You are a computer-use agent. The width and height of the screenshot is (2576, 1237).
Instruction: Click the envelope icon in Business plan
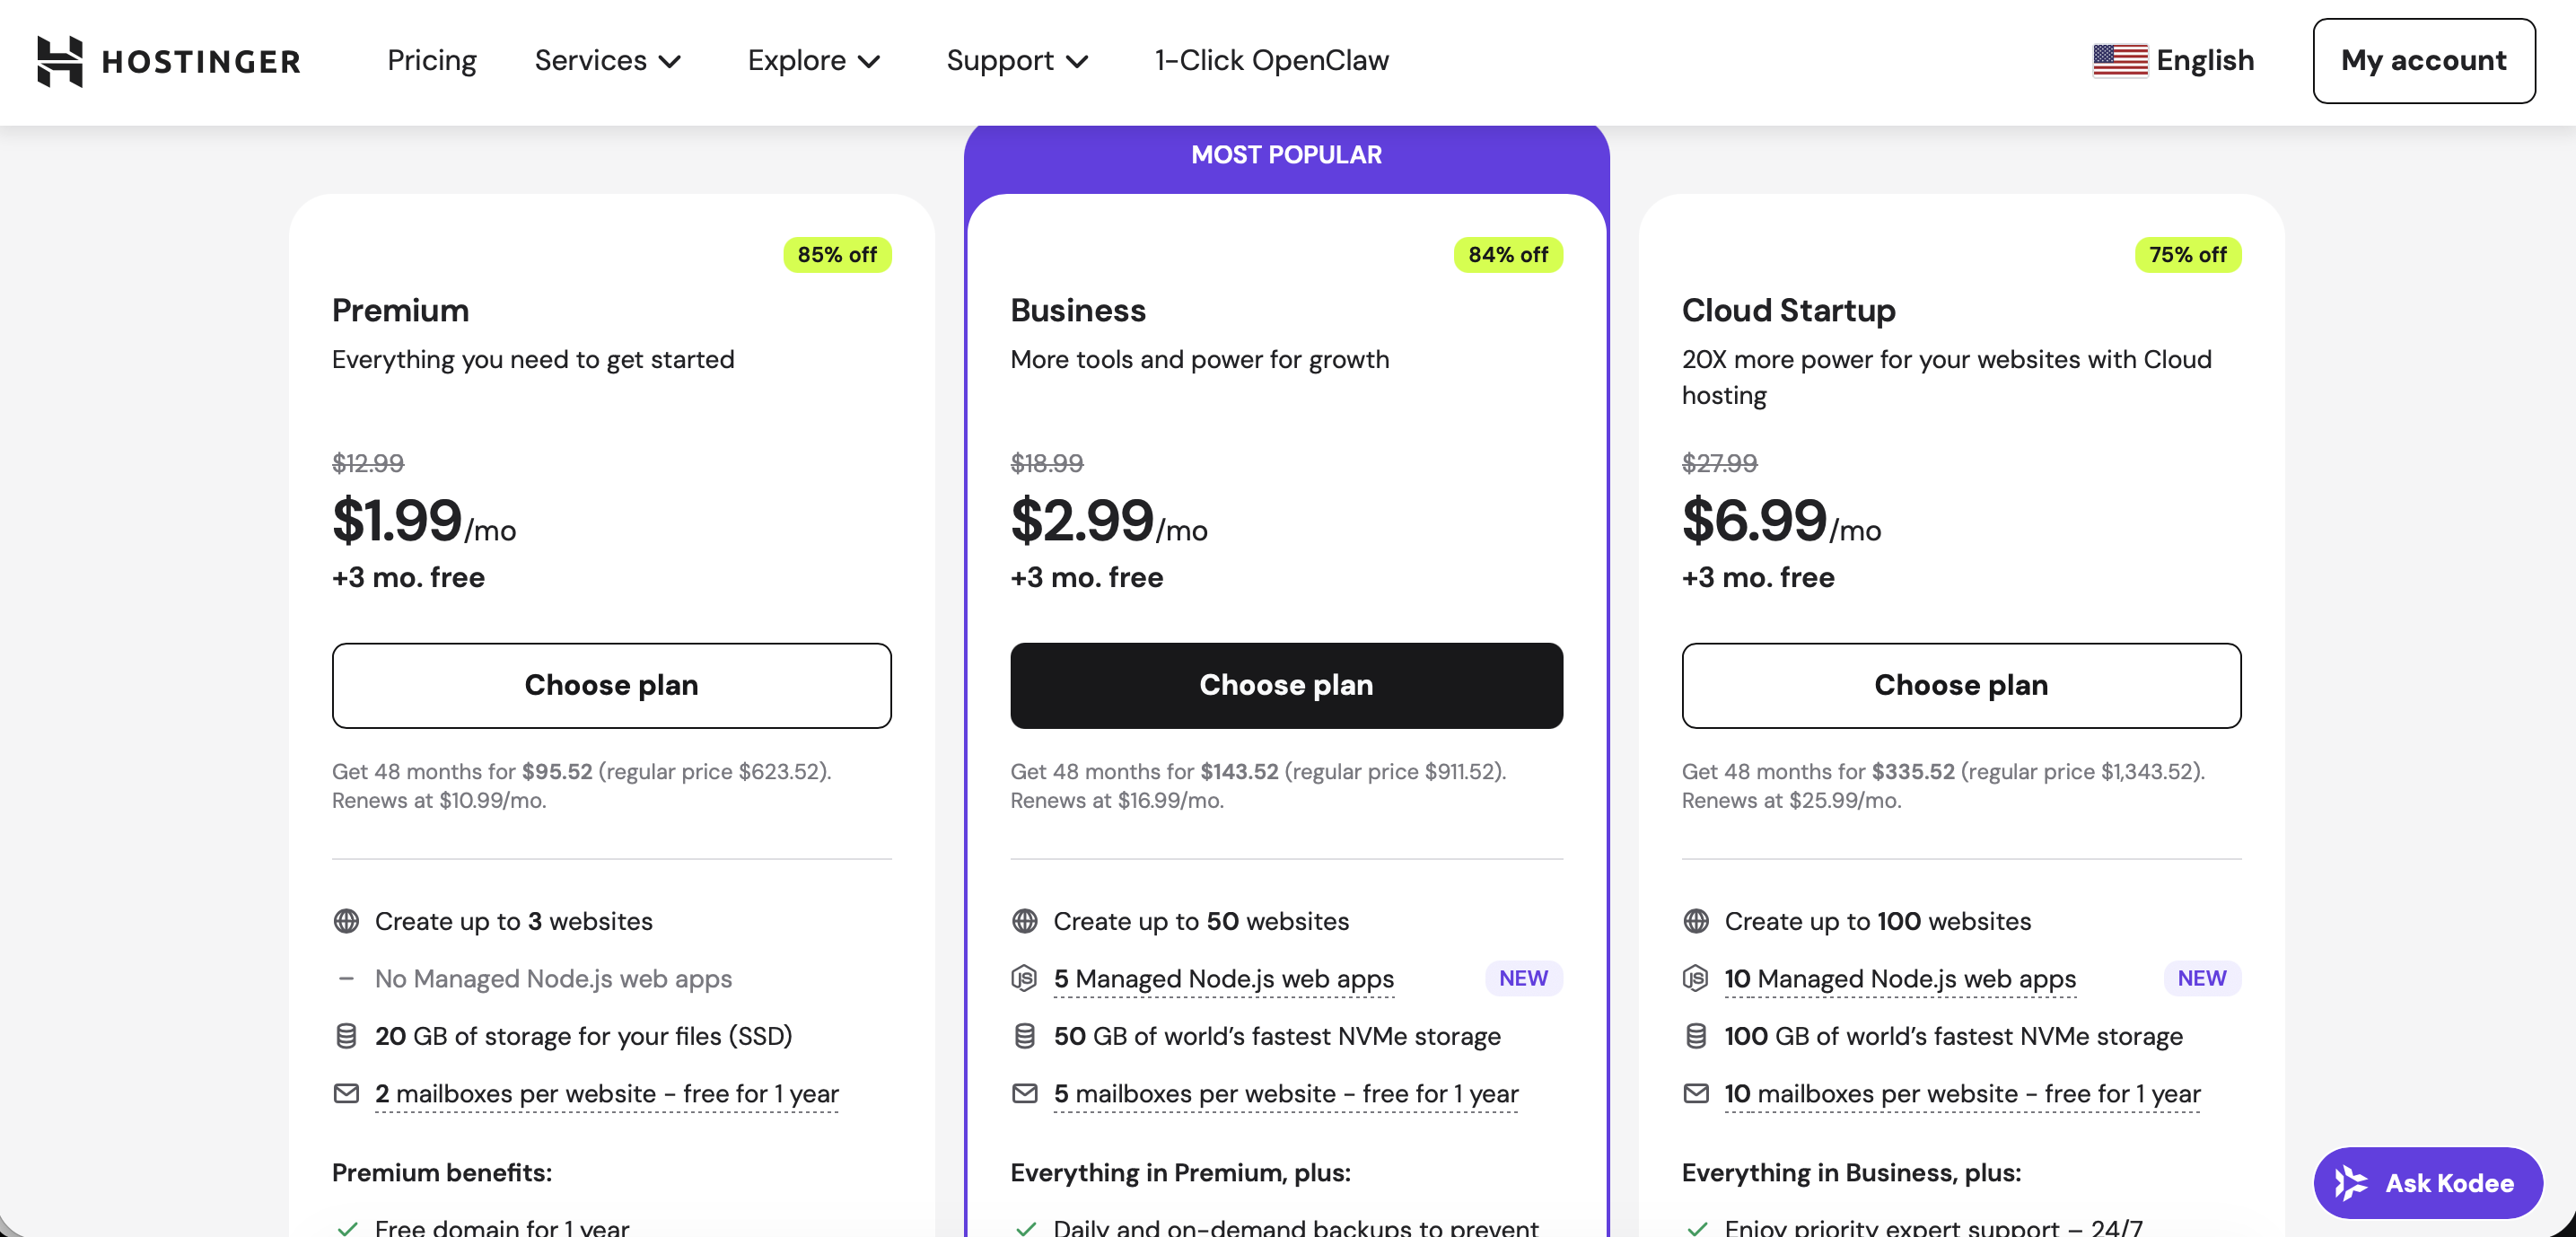coord(1024,1093)
